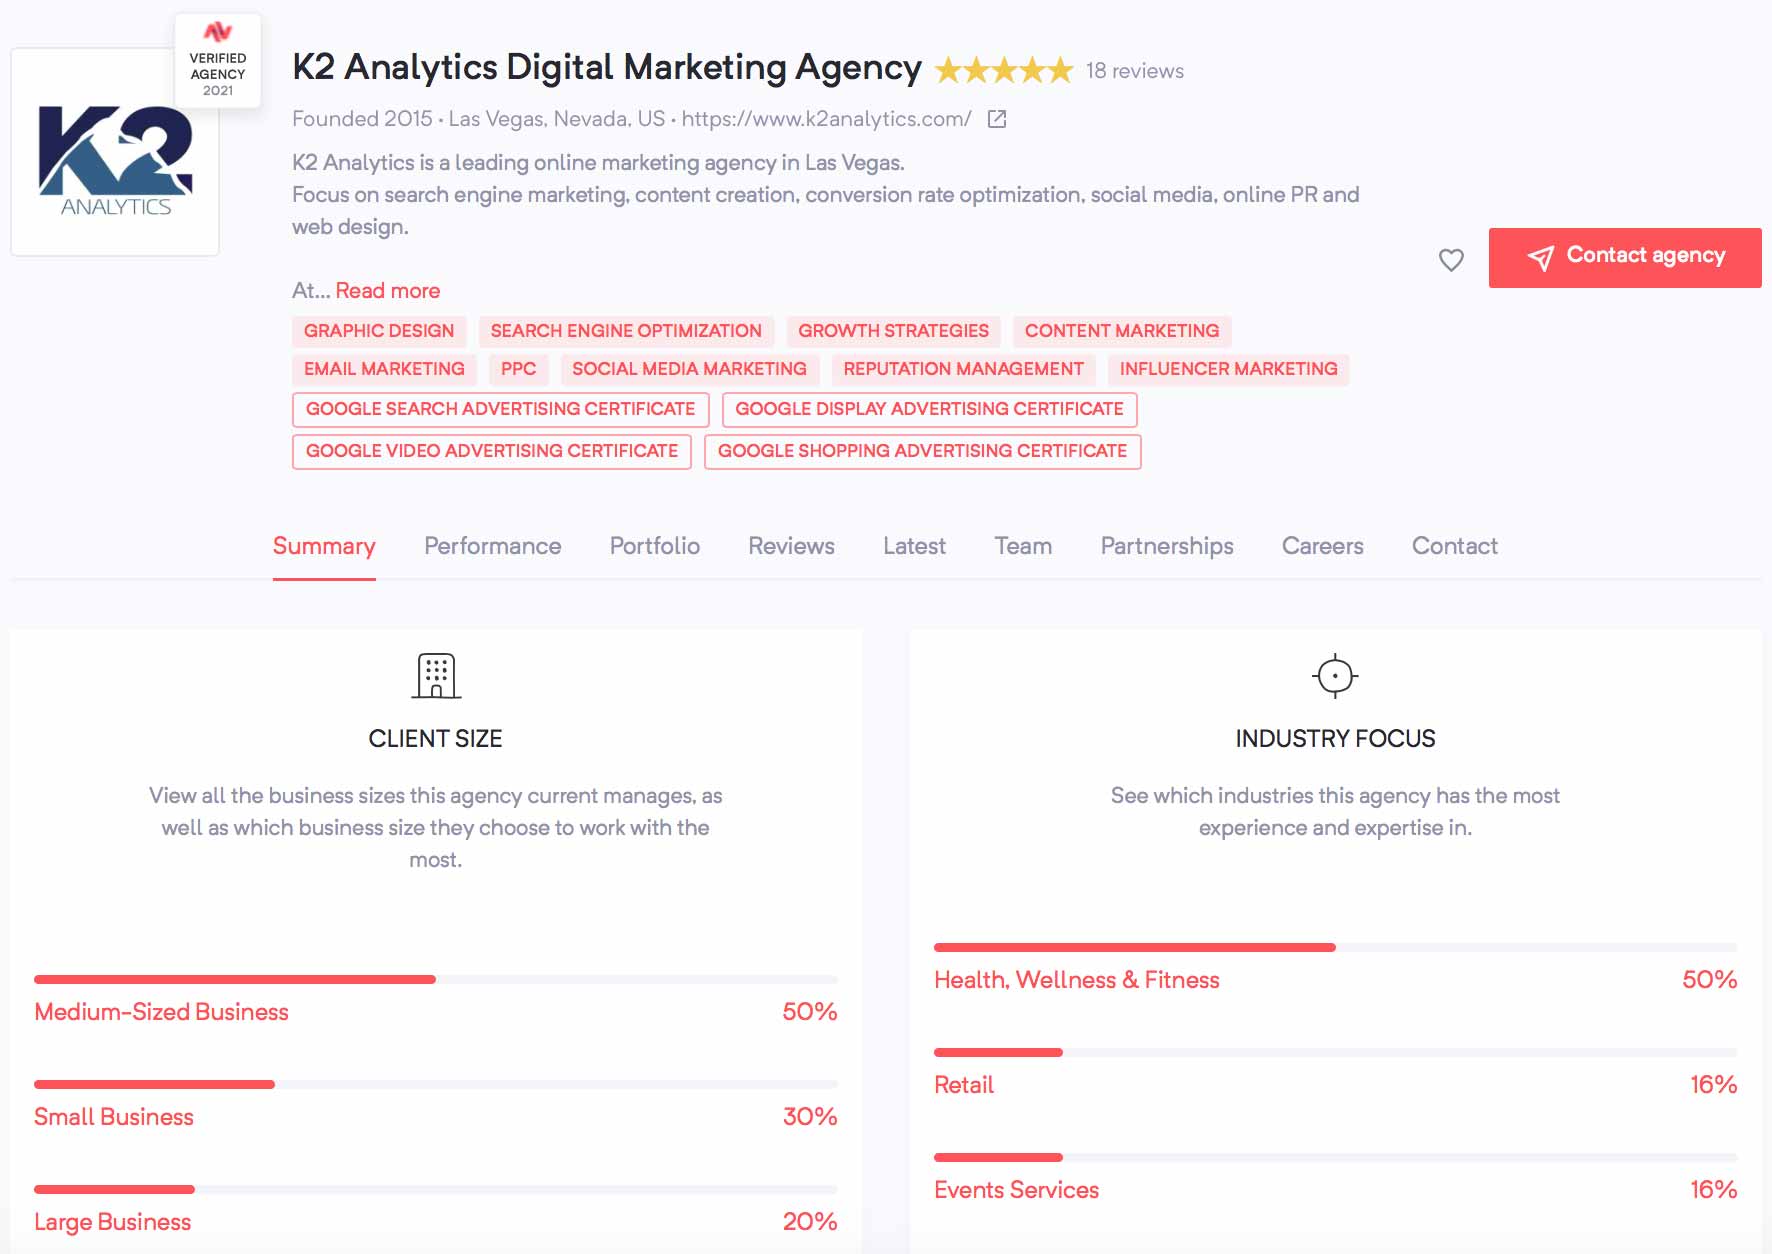Open the 18 reviews link
The height and width of the screenshot is (1254, 1772).
[1135, 71]
